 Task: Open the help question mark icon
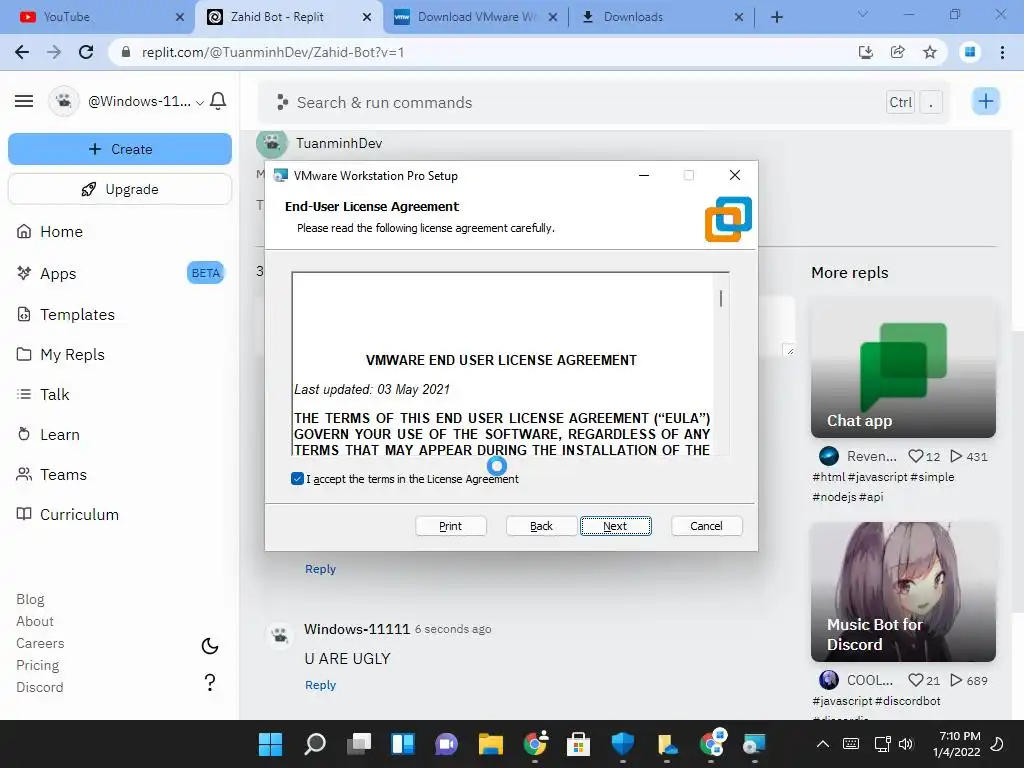(x=210, y=682)
